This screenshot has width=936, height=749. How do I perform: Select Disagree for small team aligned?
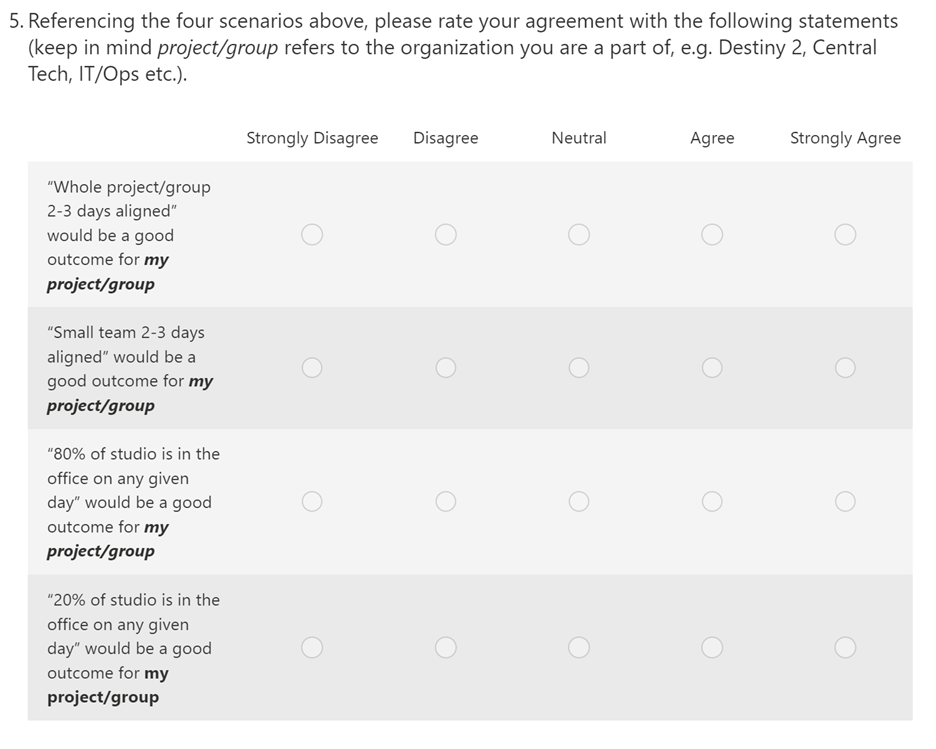point(446,368)
